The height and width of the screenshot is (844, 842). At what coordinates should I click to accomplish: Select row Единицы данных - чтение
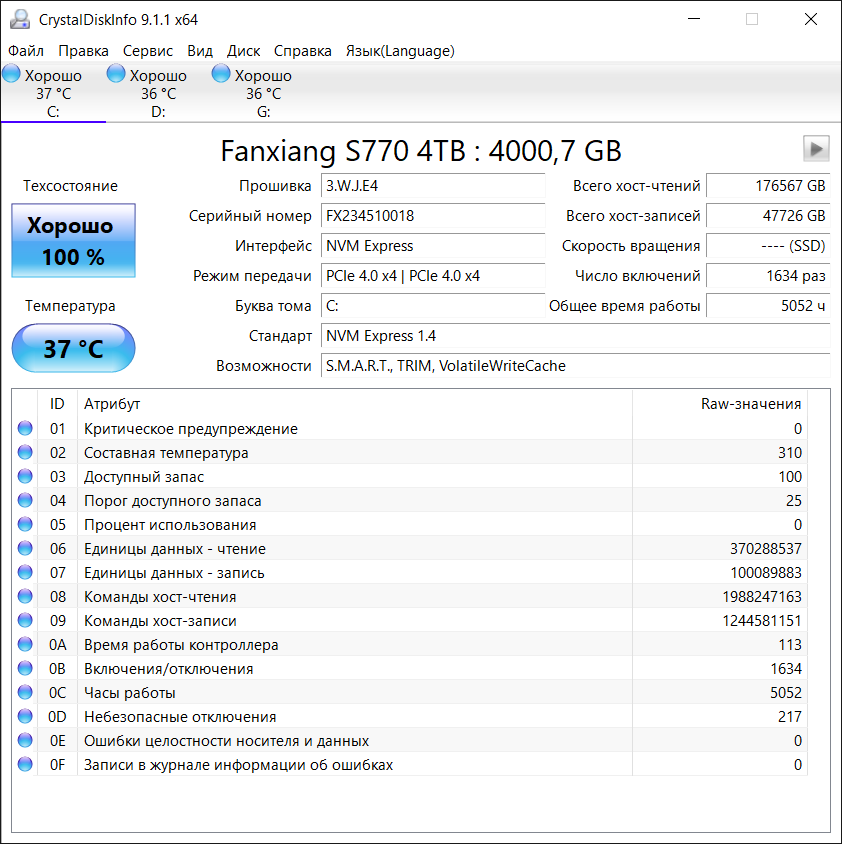point(410,549)
